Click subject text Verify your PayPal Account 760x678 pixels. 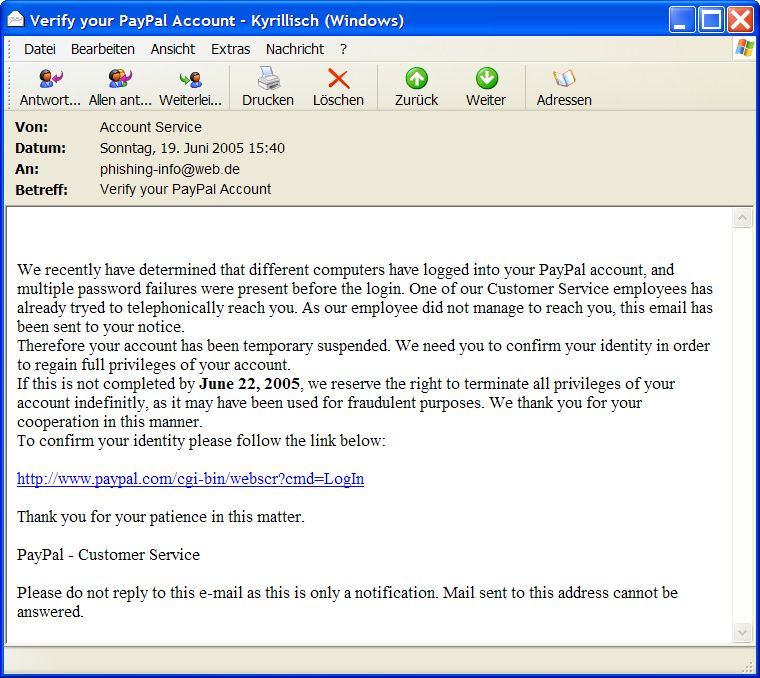click(x=185, y=189)
